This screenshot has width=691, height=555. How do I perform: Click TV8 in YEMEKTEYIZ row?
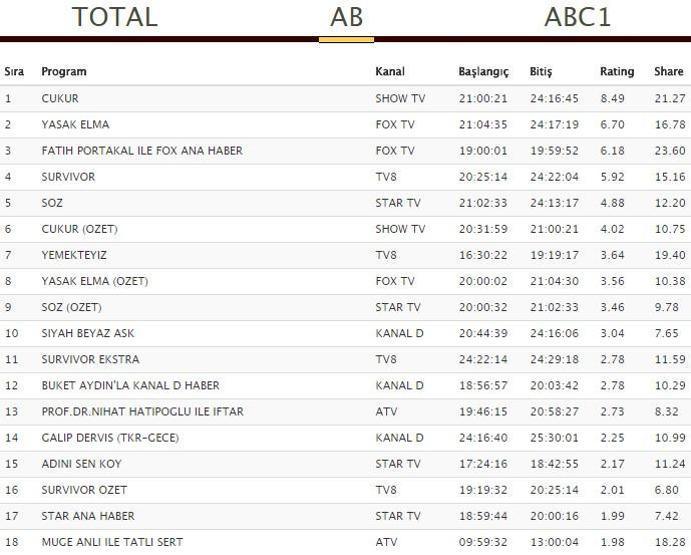[x=386, y=255]
